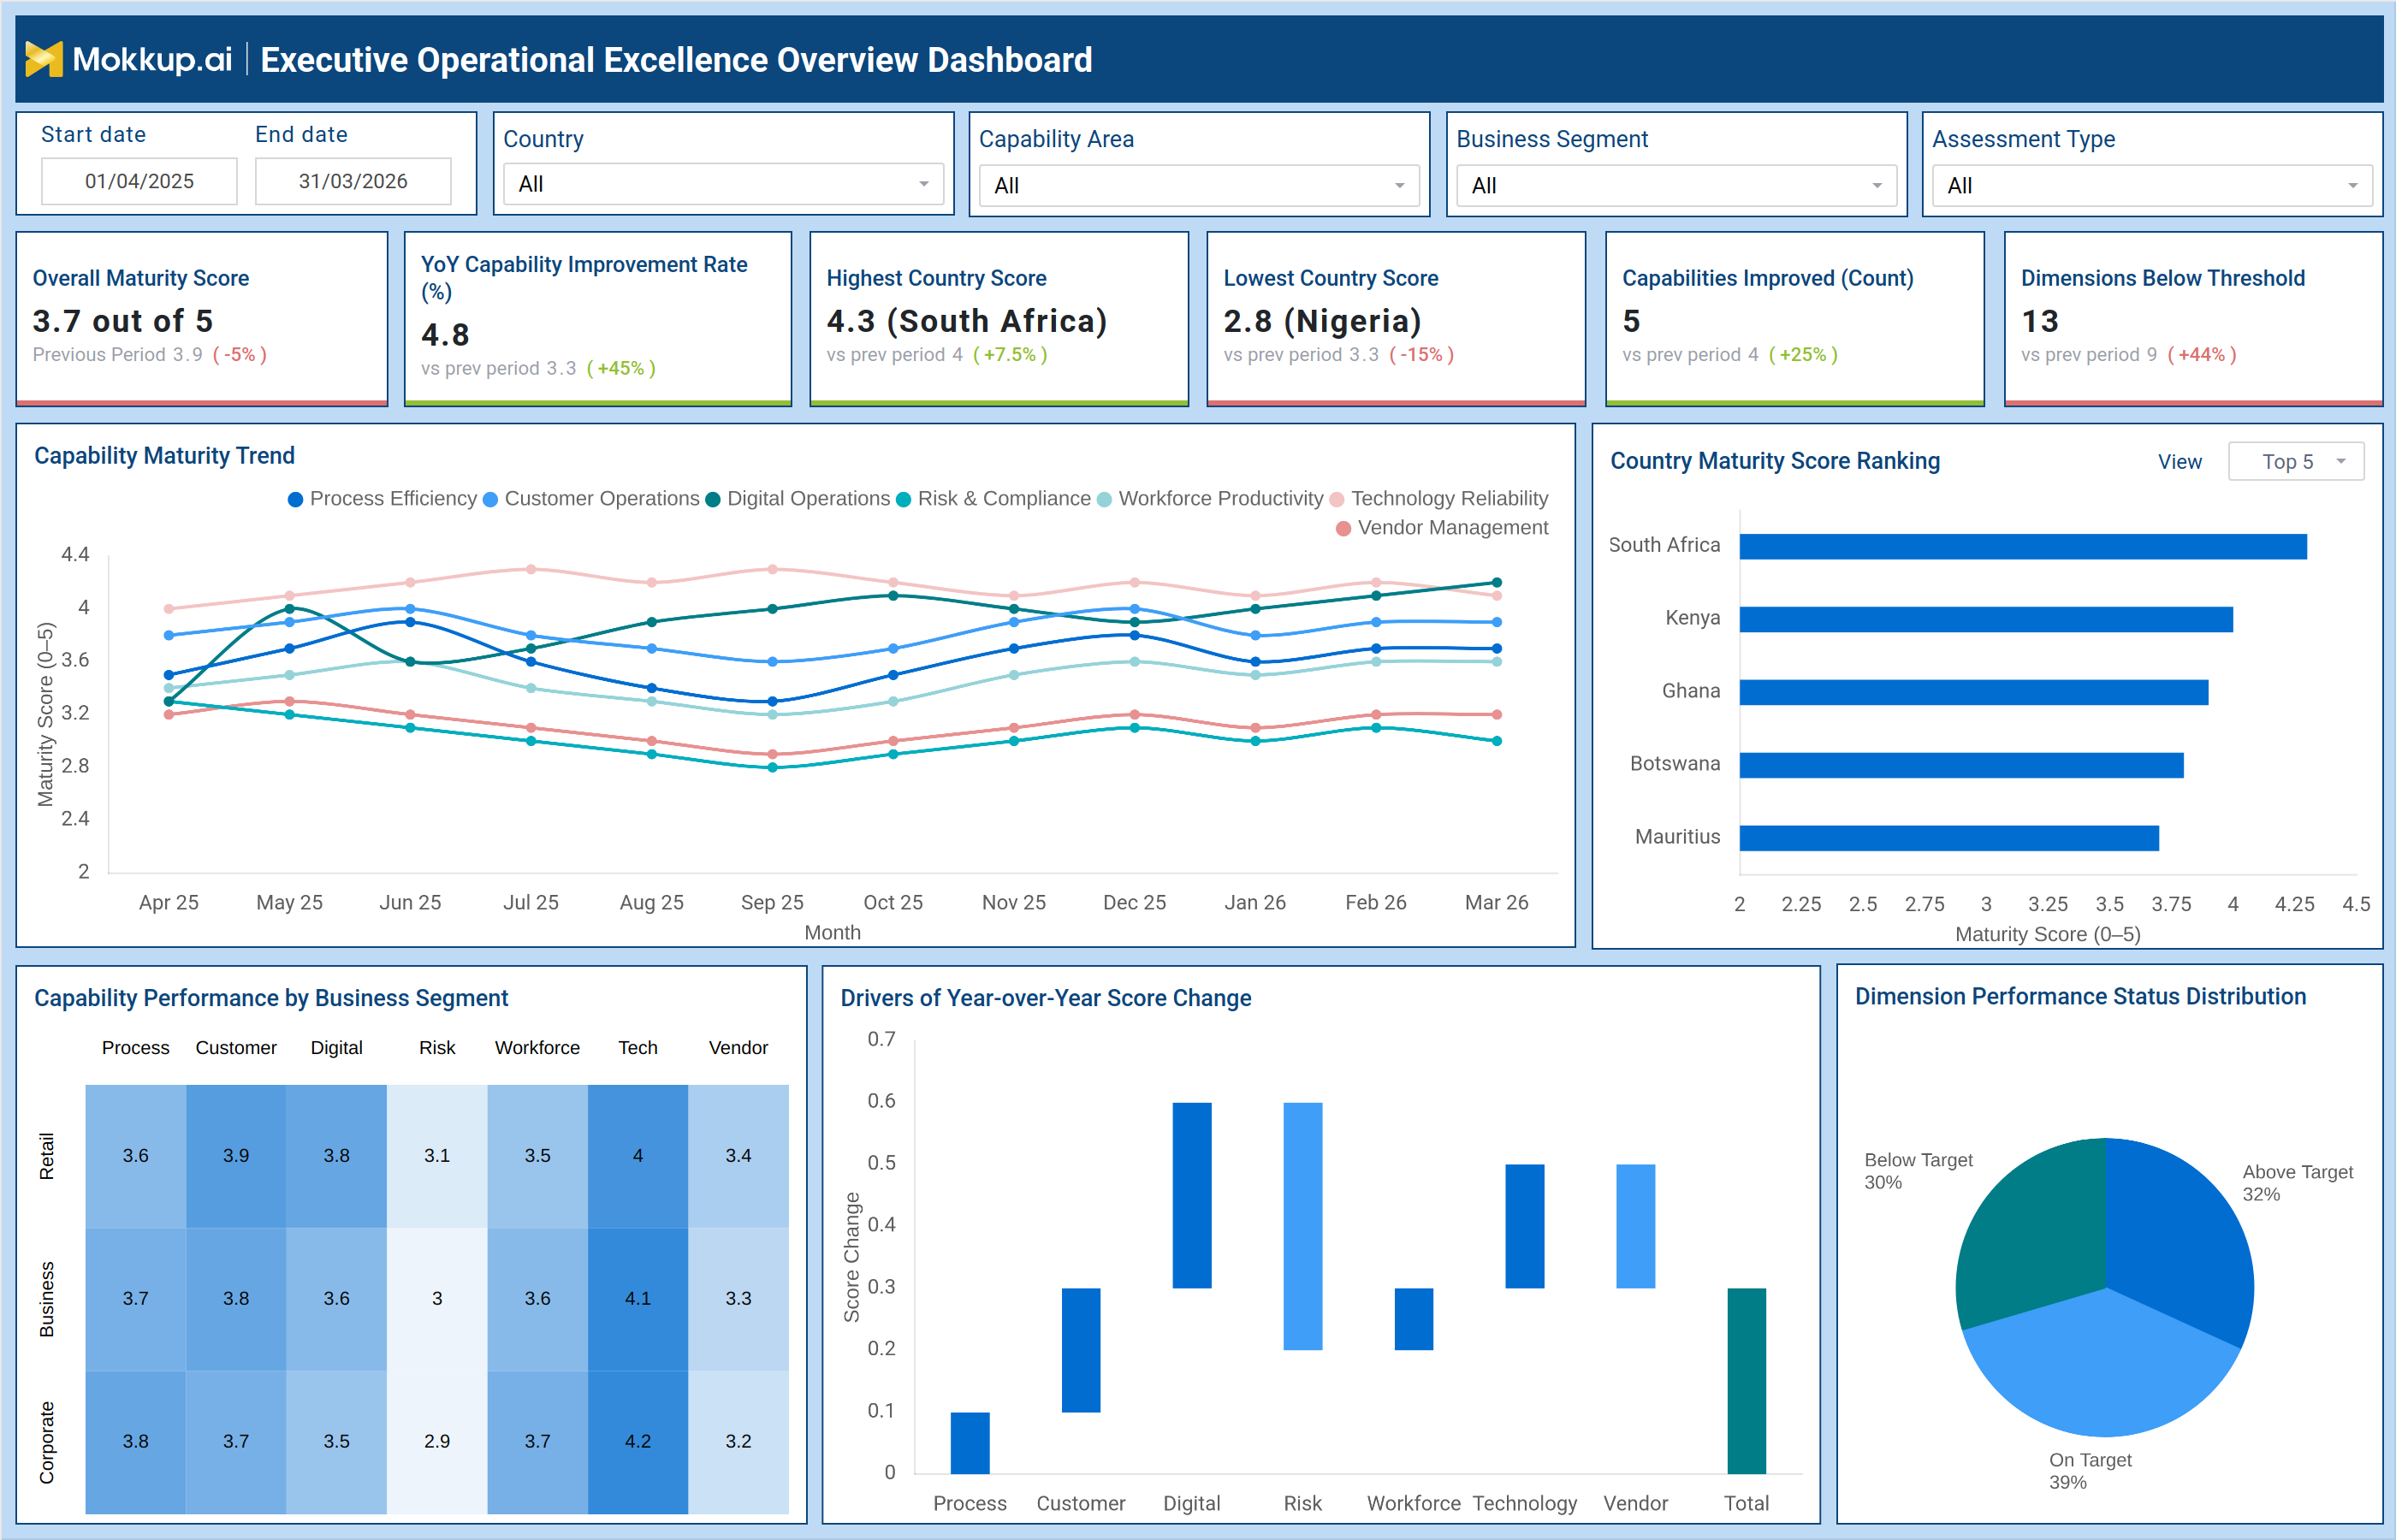2396x1540 pixels.
Task: Click the Lowest Country Score value
Action: pyautogui.click(x=1322, y=321)
